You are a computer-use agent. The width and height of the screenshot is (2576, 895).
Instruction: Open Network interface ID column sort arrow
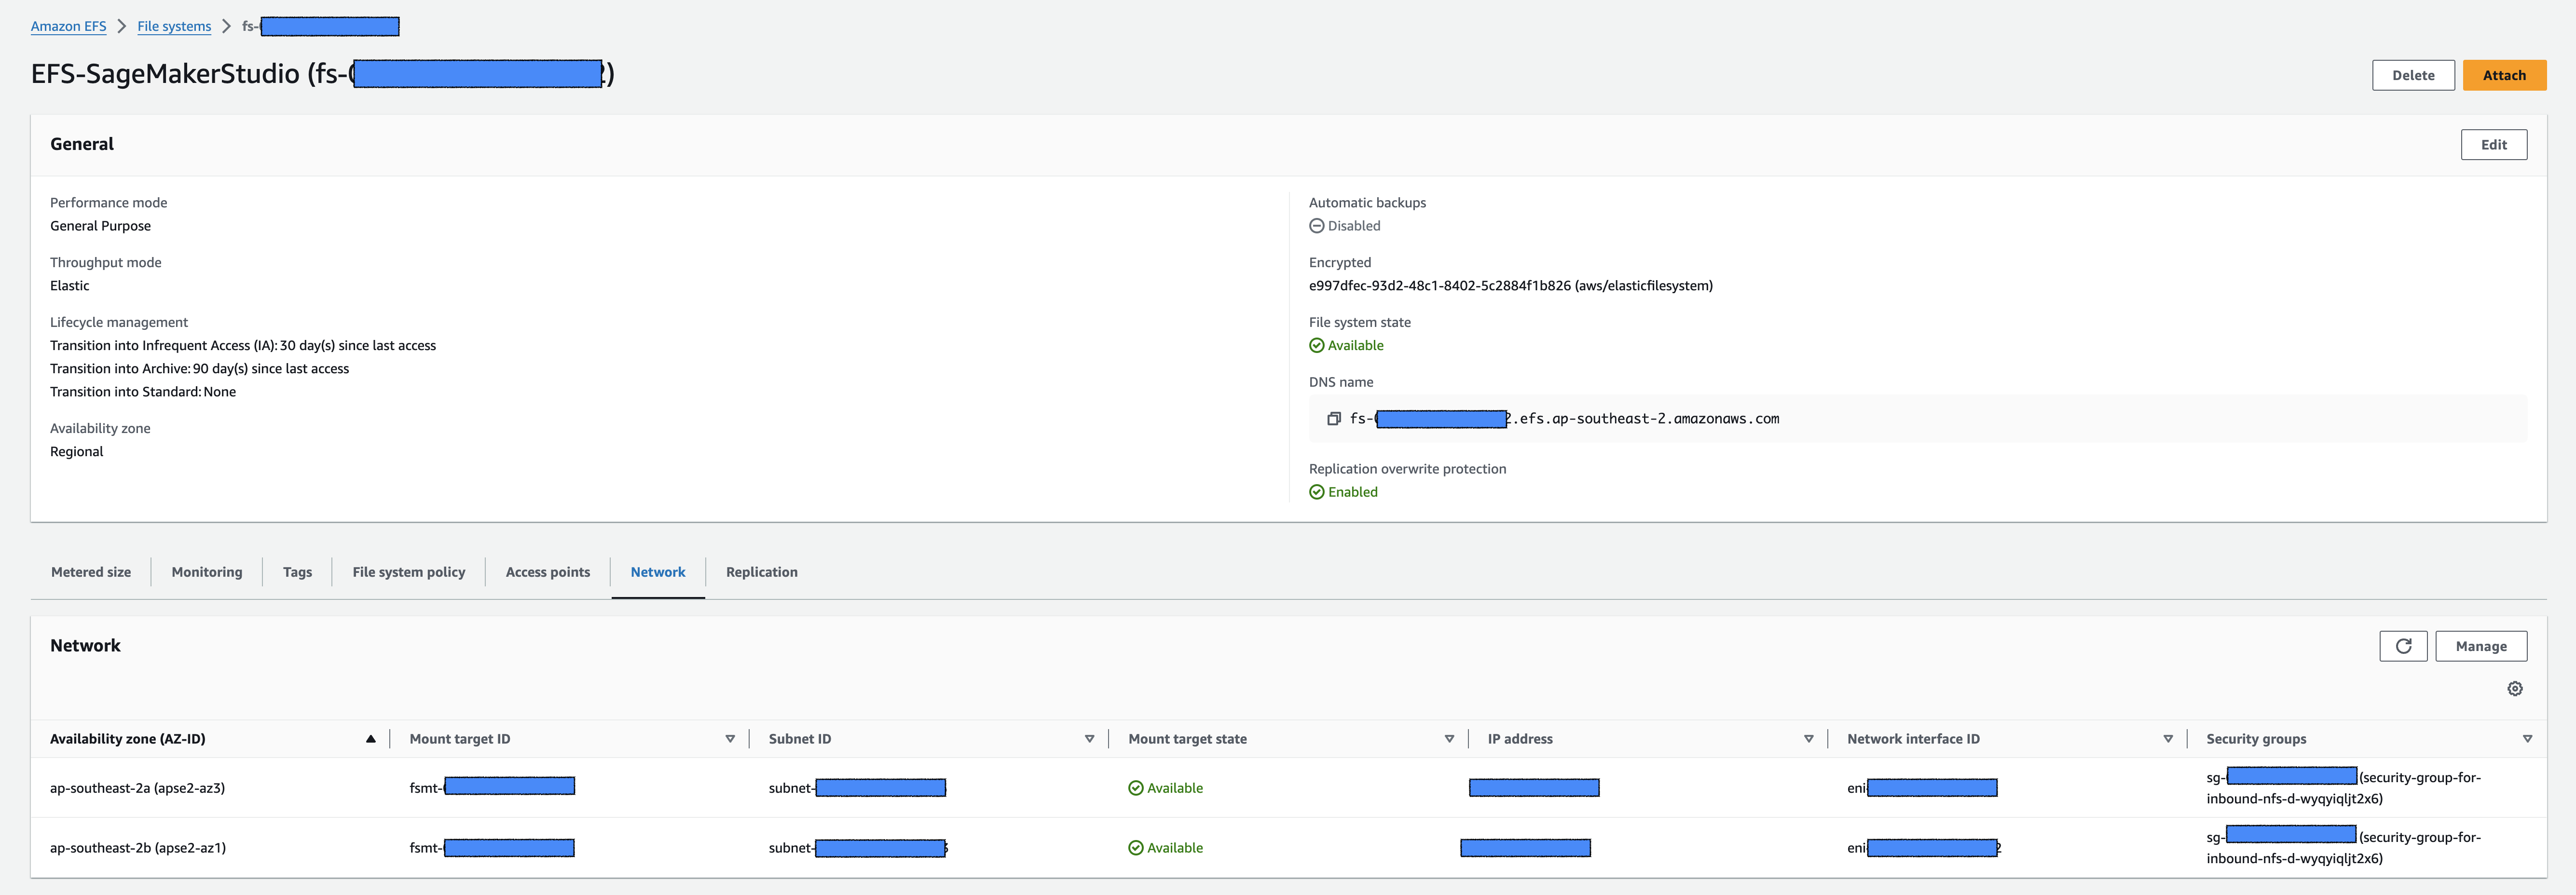[2167, 739]
